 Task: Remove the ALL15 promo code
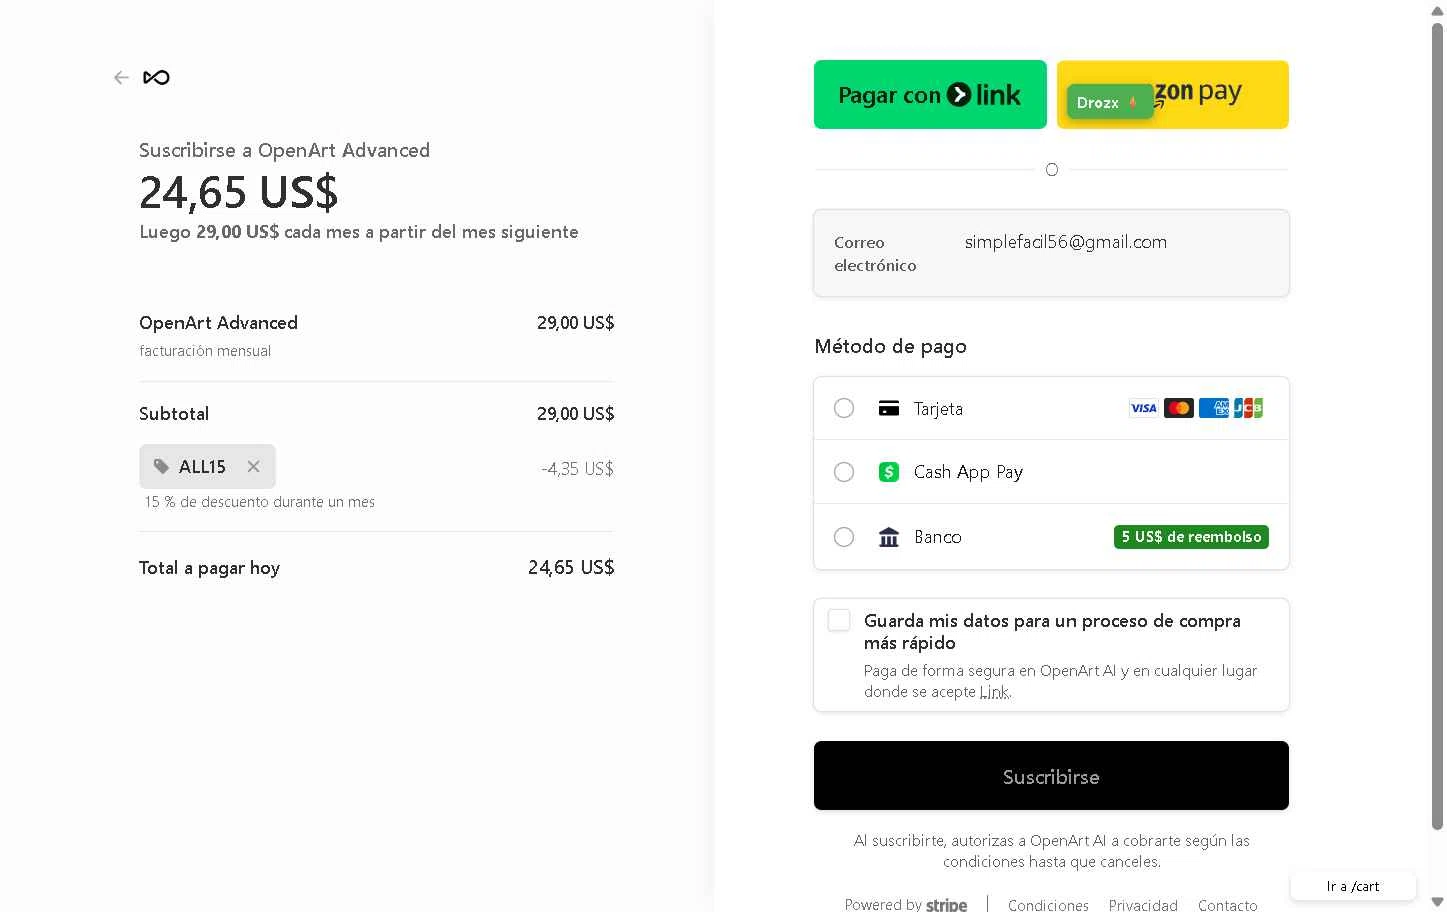253,467
